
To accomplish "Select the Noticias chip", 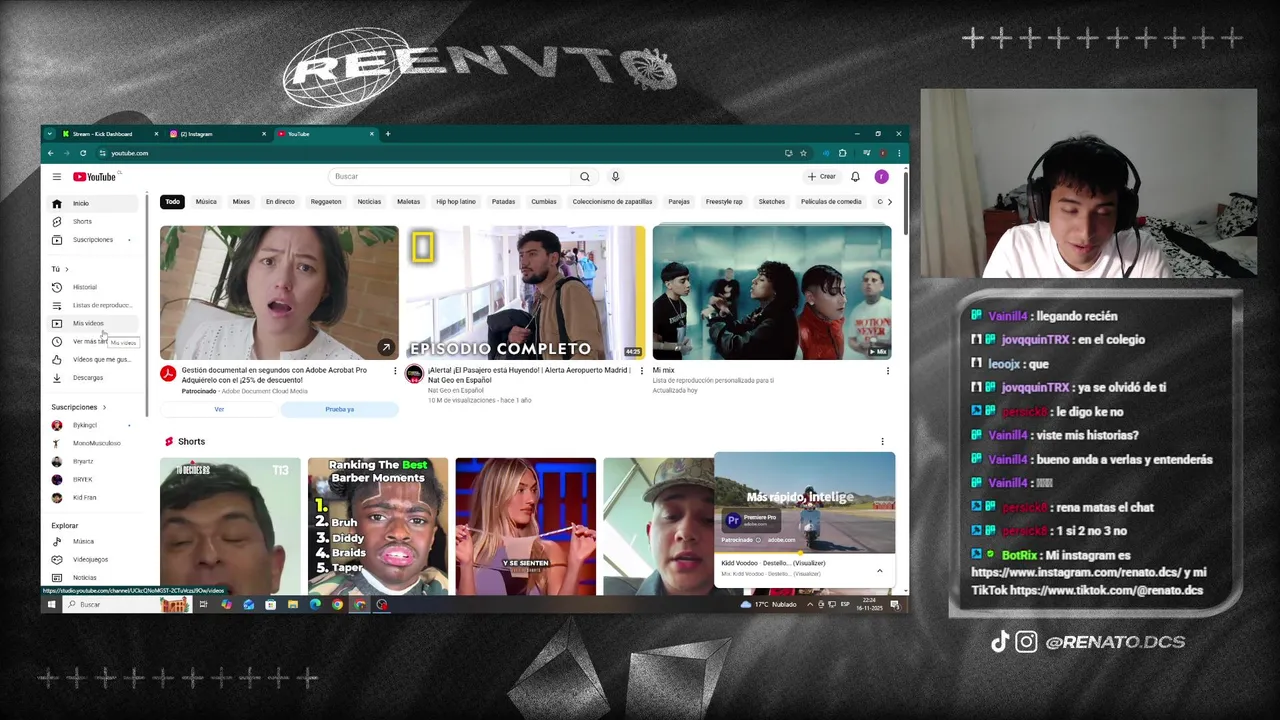I will click(369, 202).
